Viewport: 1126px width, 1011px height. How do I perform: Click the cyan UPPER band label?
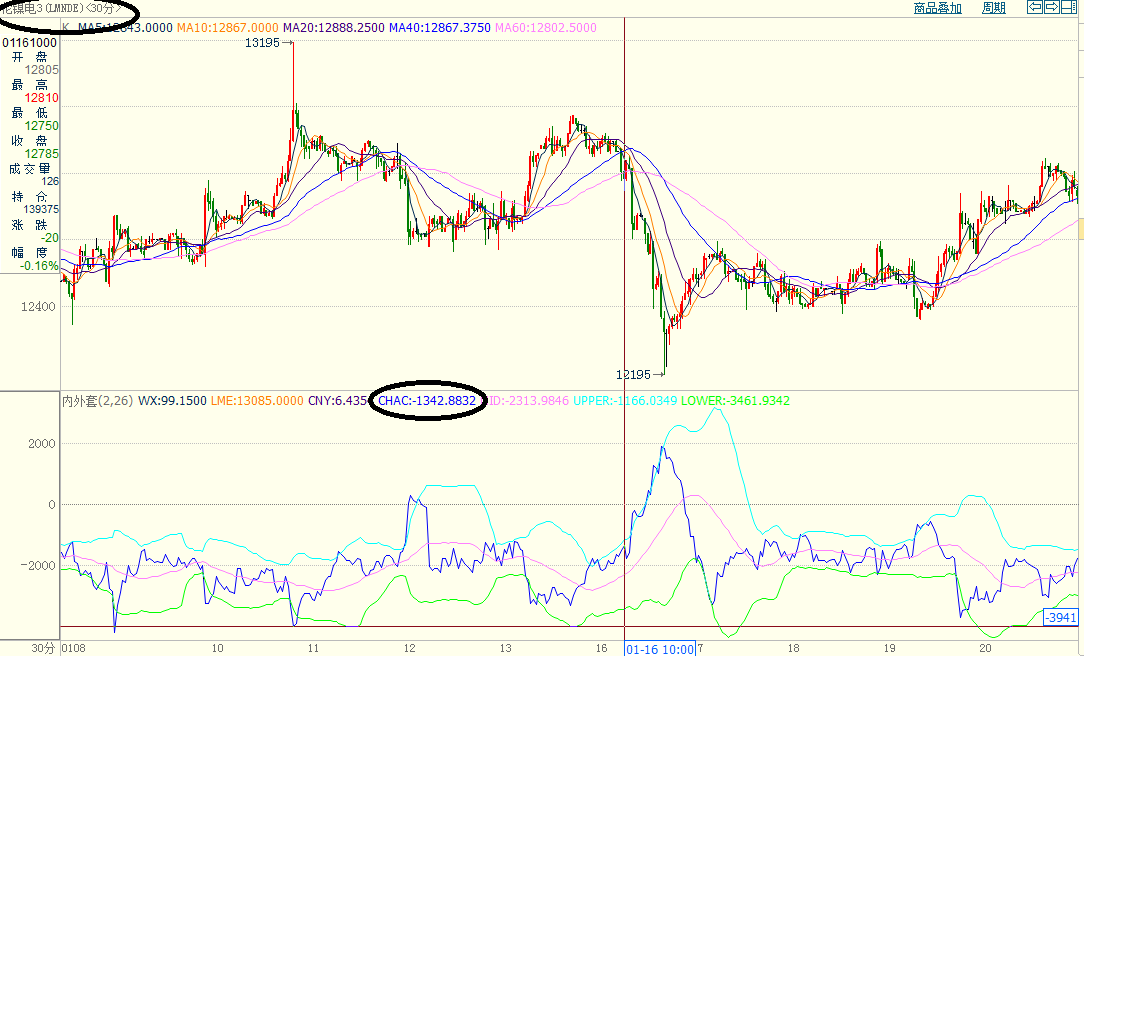[x=624, y=401]
